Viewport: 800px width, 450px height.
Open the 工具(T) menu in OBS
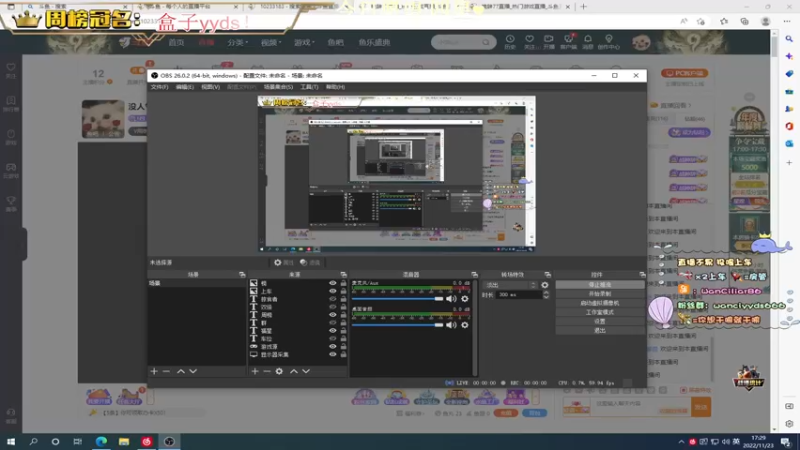point(309,87)
